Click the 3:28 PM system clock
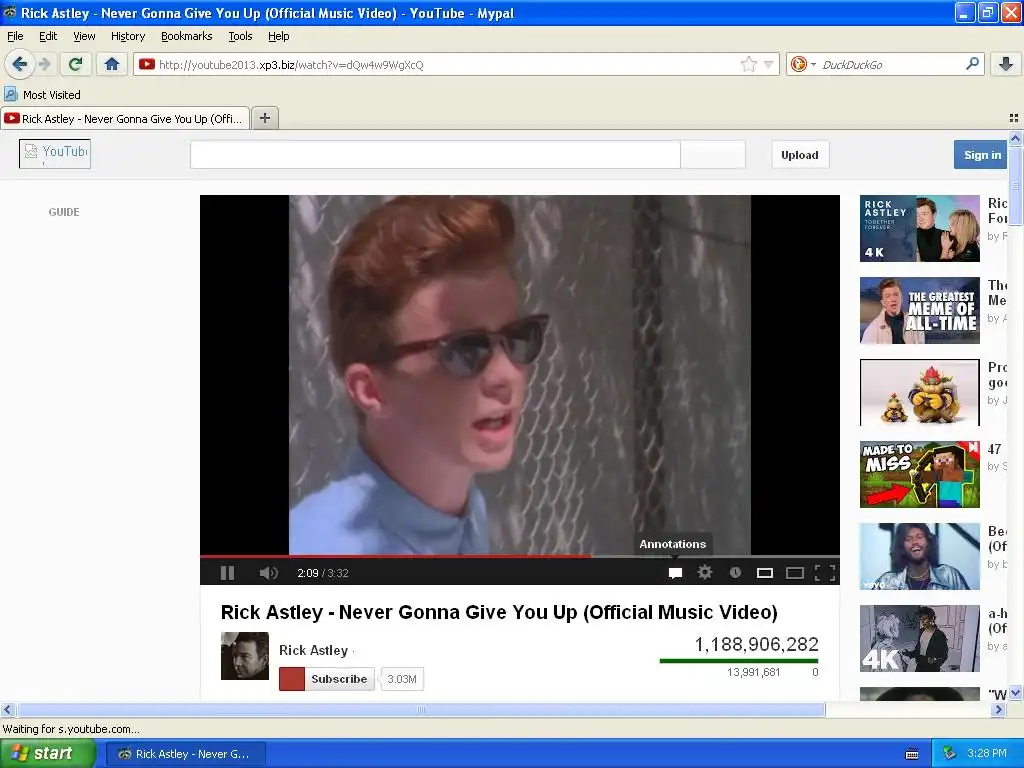 point(987,753)
